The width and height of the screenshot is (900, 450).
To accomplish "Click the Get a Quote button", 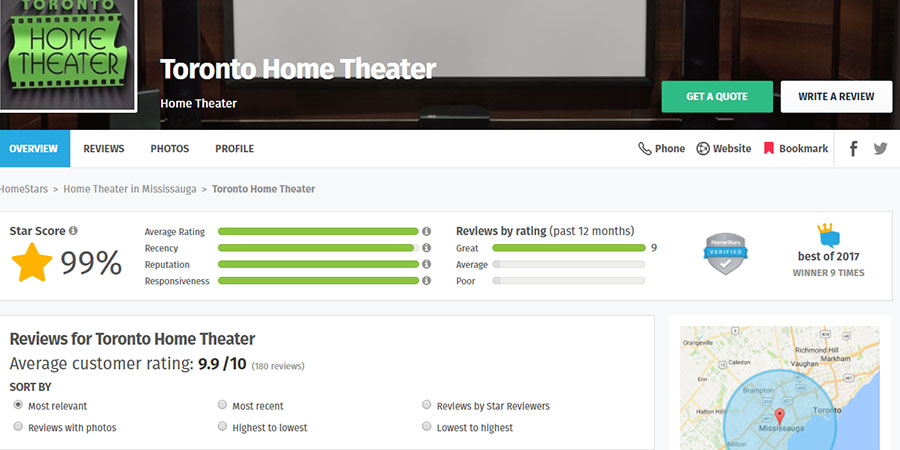I will pos(717,97).
